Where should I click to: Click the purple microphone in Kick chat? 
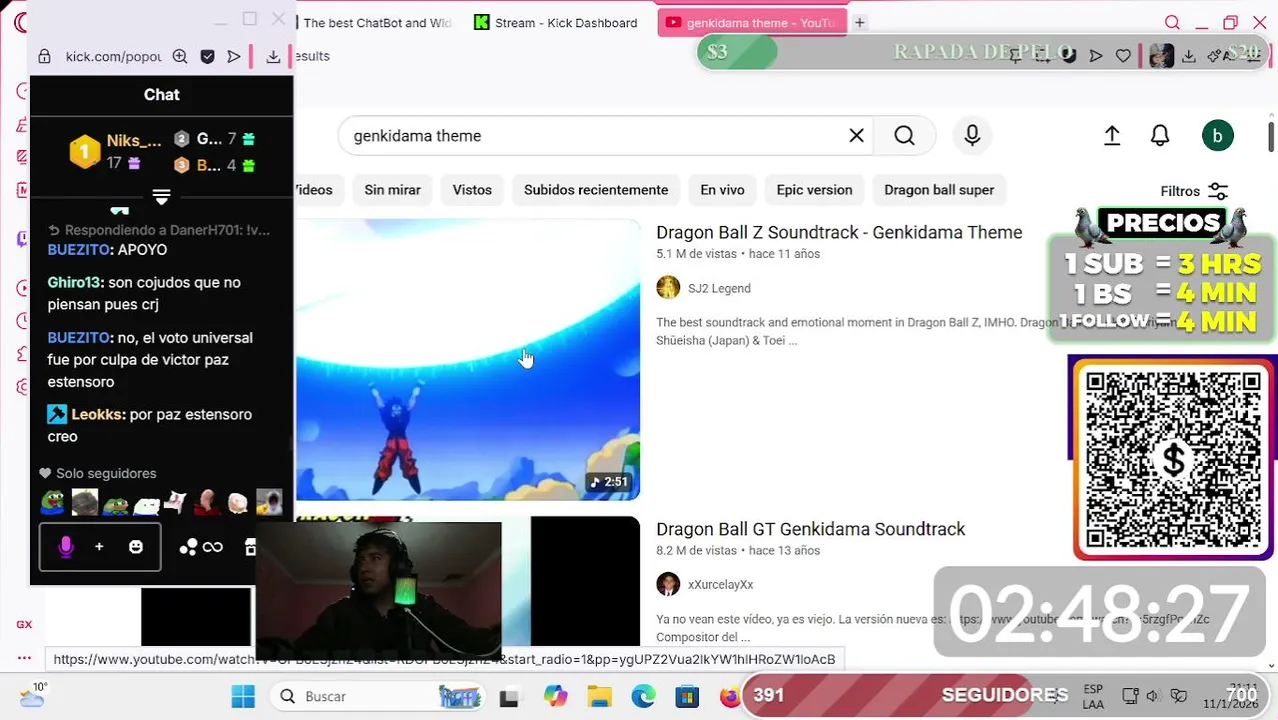coord(66,547)
